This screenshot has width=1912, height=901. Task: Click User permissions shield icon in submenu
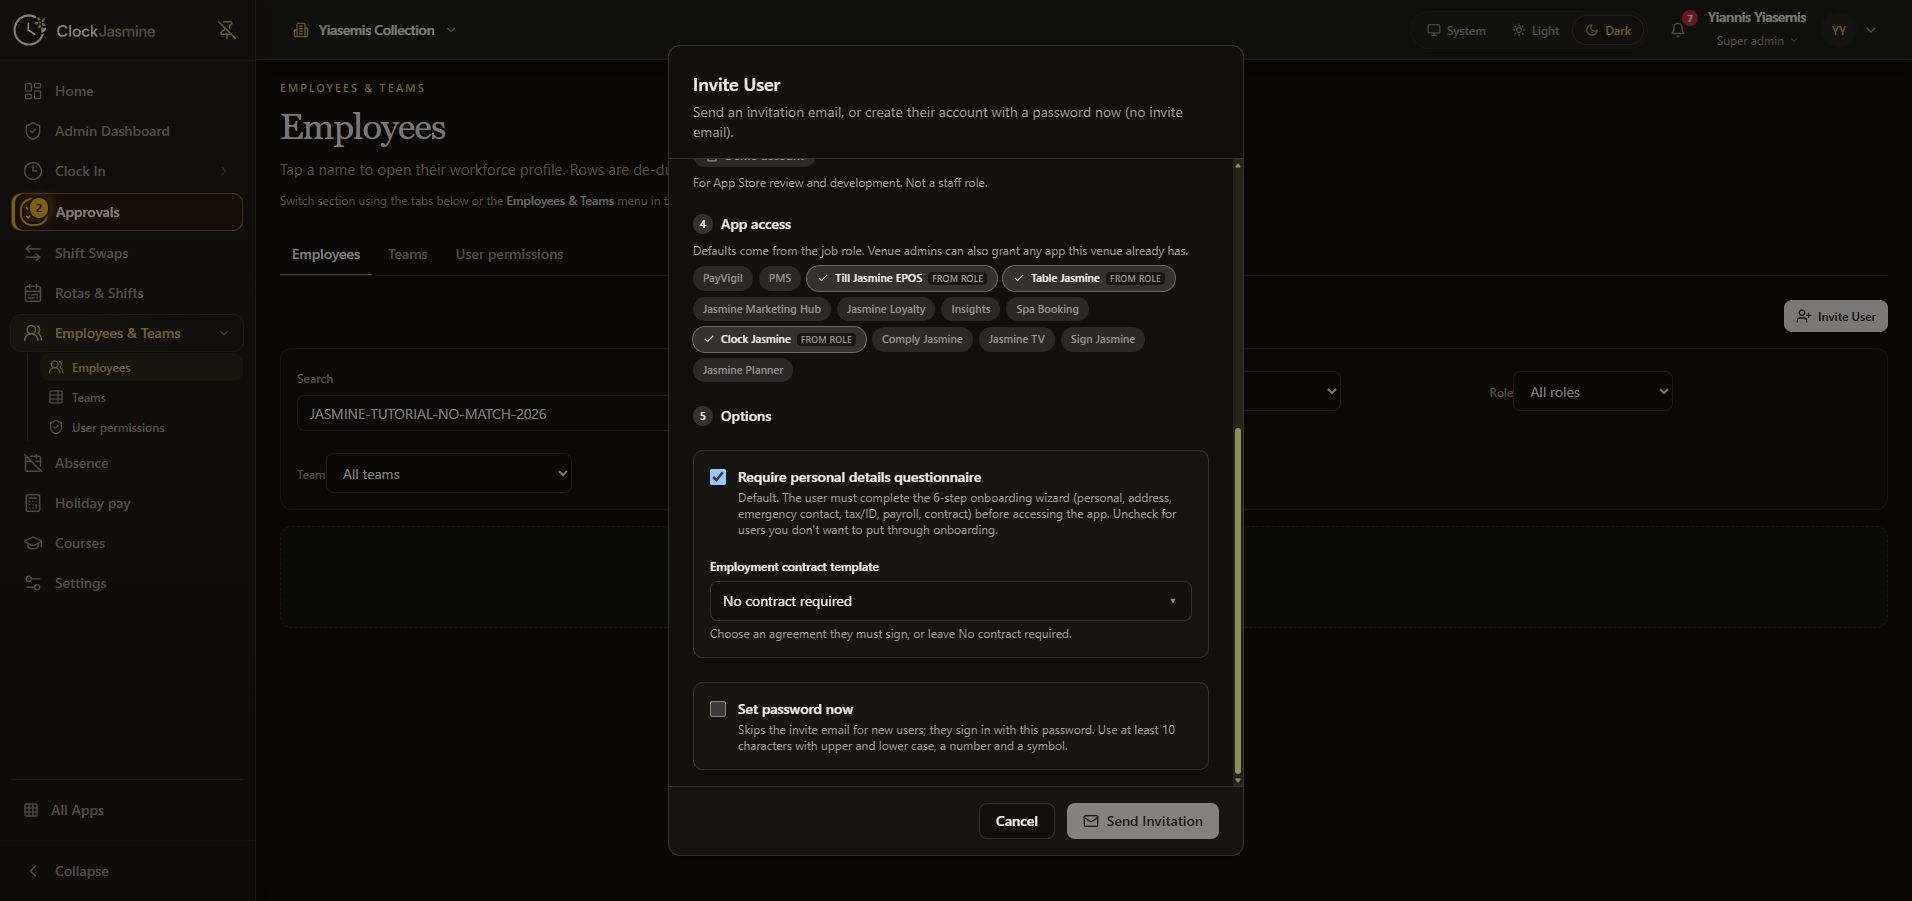(56, 428)
